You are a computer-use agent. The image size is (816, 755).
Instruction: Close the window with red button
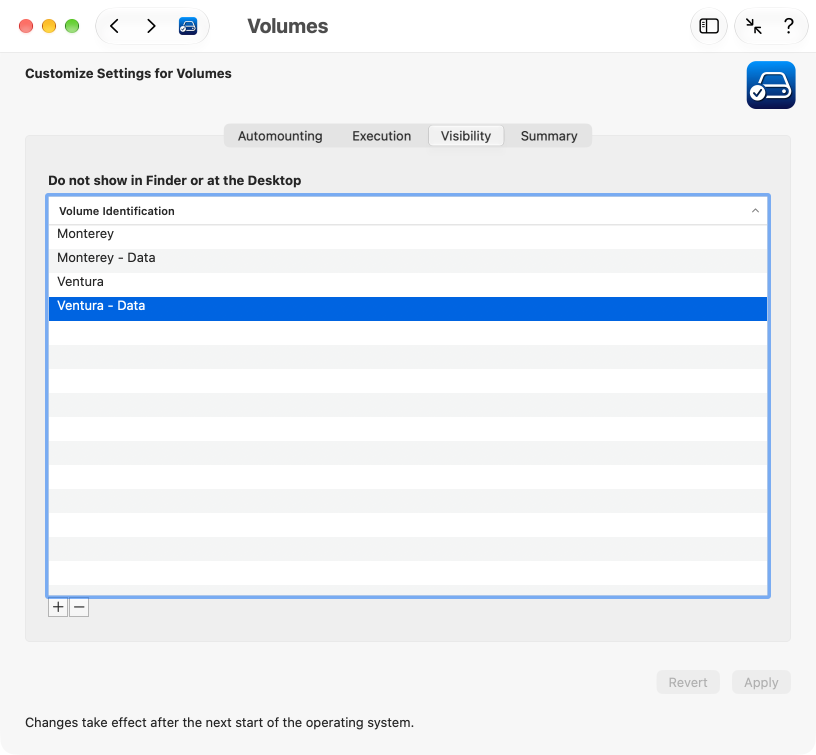(26, 26)
